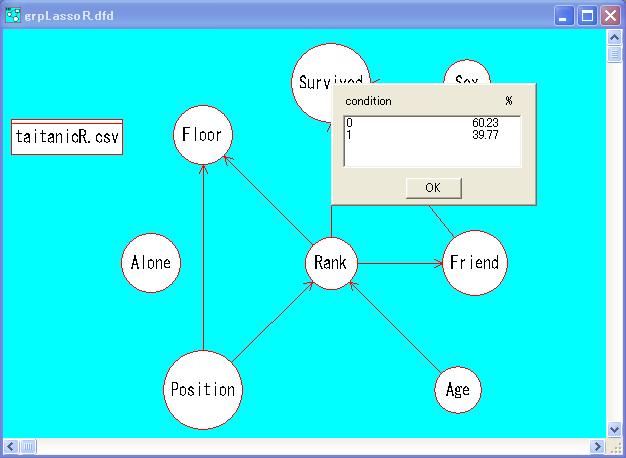Image resolution: width=626 pixels, height=458 pixels.
Task: Click the Position node circle
Action: [203, 389]
